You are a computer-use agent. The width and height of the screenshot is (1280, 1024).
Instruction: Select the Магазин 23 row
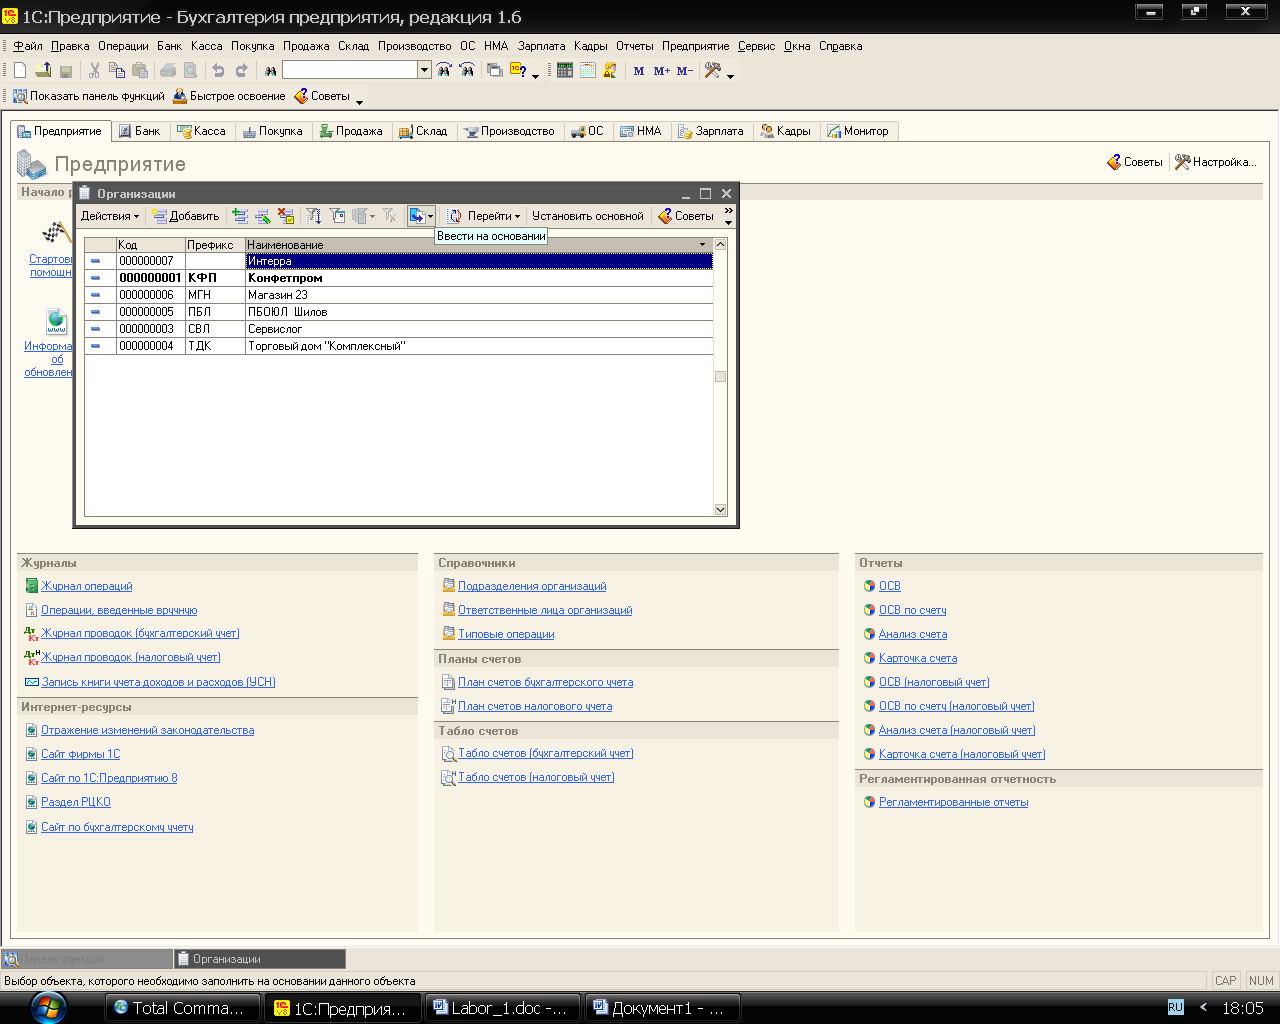399,295
